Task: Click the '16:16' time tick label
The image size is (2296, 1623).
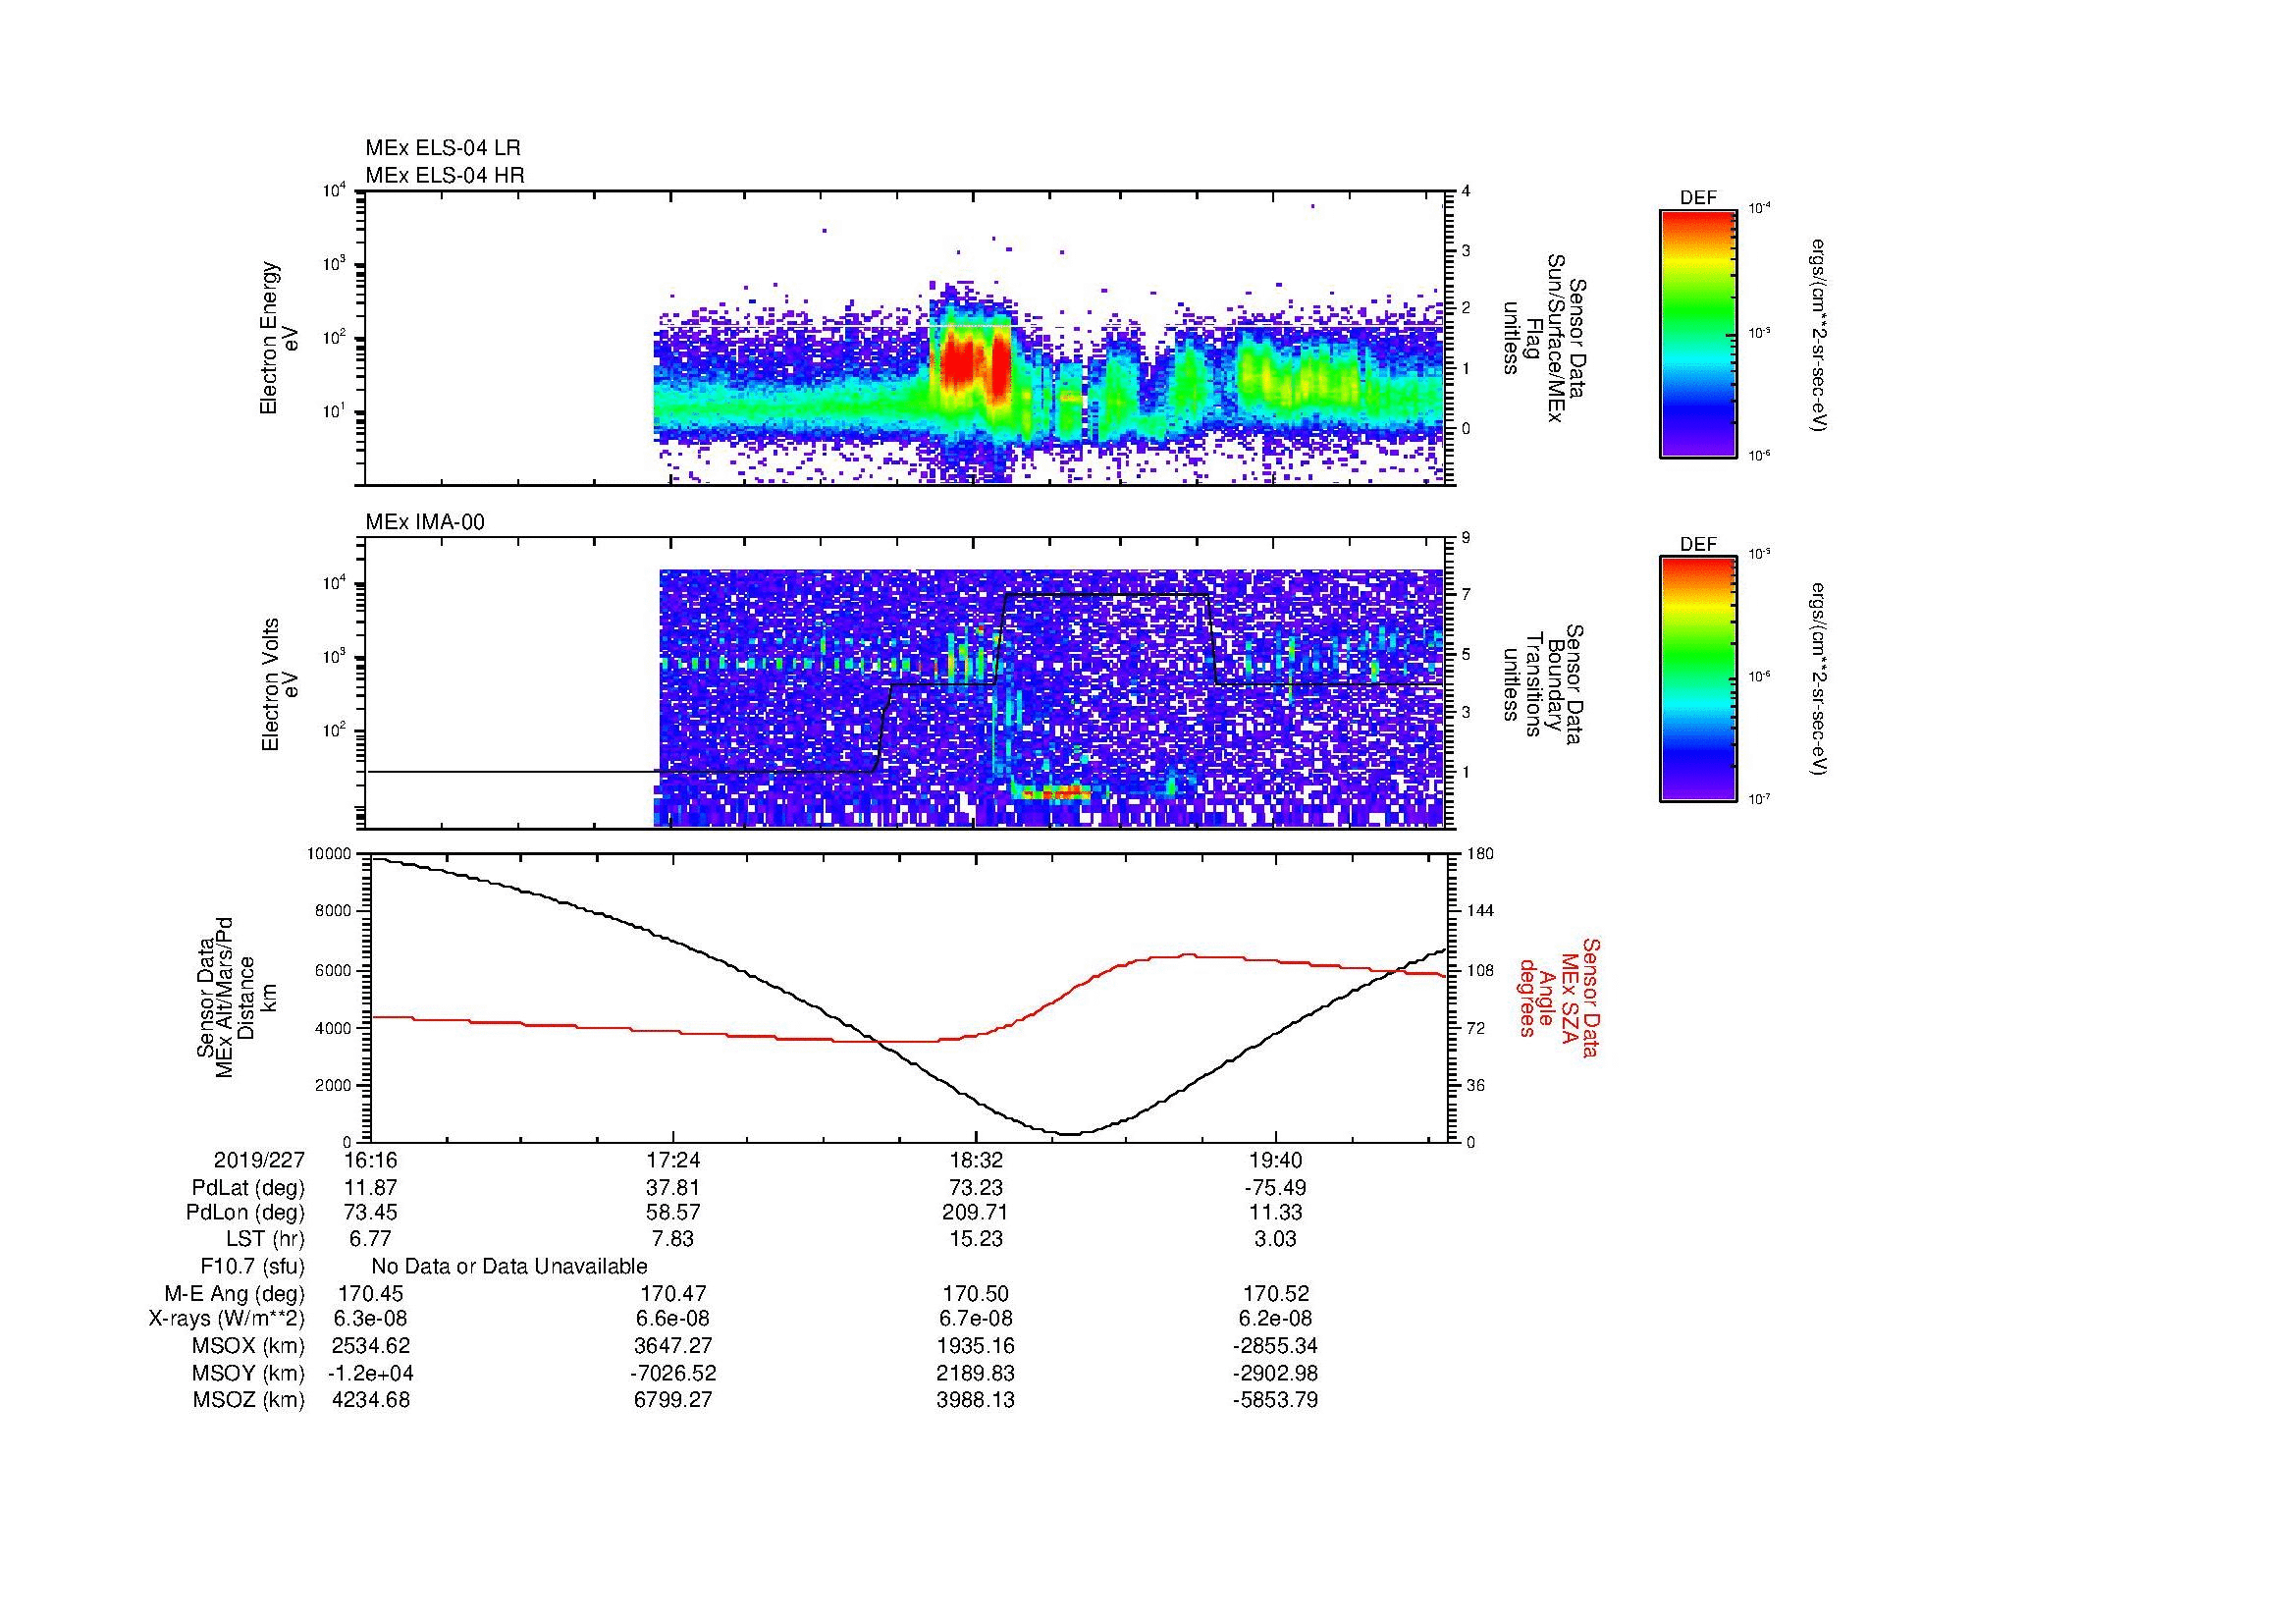Action: pyautogui.click(x=370, y=1160)
